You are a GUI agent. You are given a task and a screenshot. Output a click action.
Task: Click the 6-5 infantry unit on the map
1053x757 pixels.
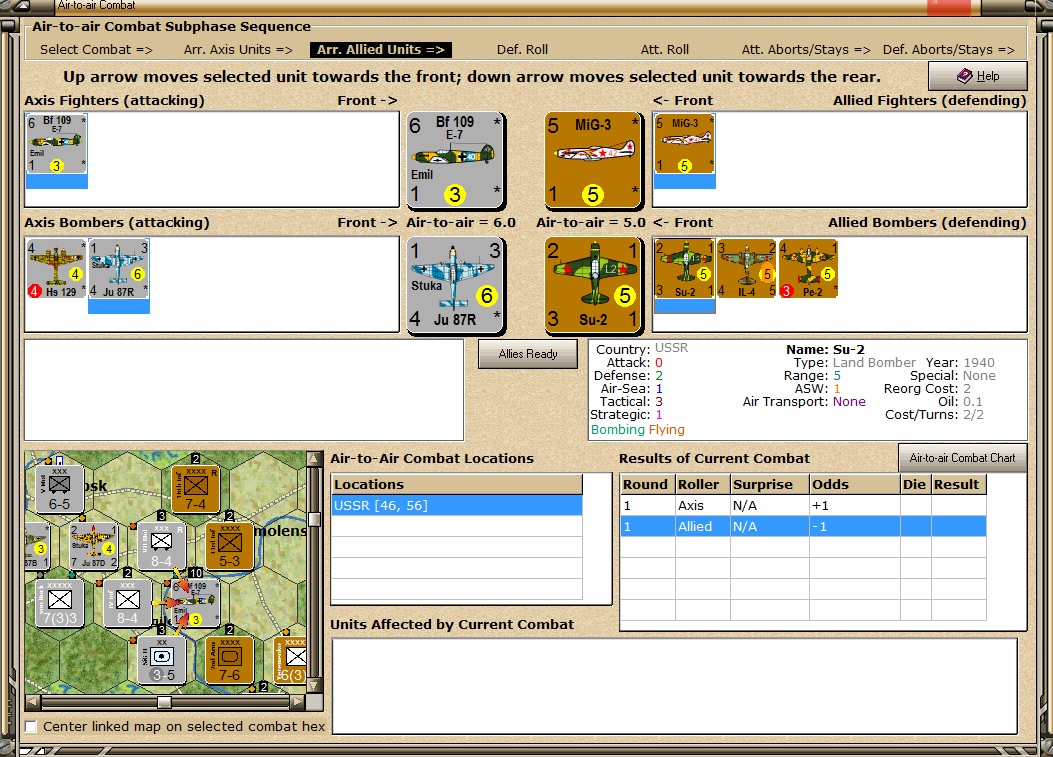[x=59, y=490]
